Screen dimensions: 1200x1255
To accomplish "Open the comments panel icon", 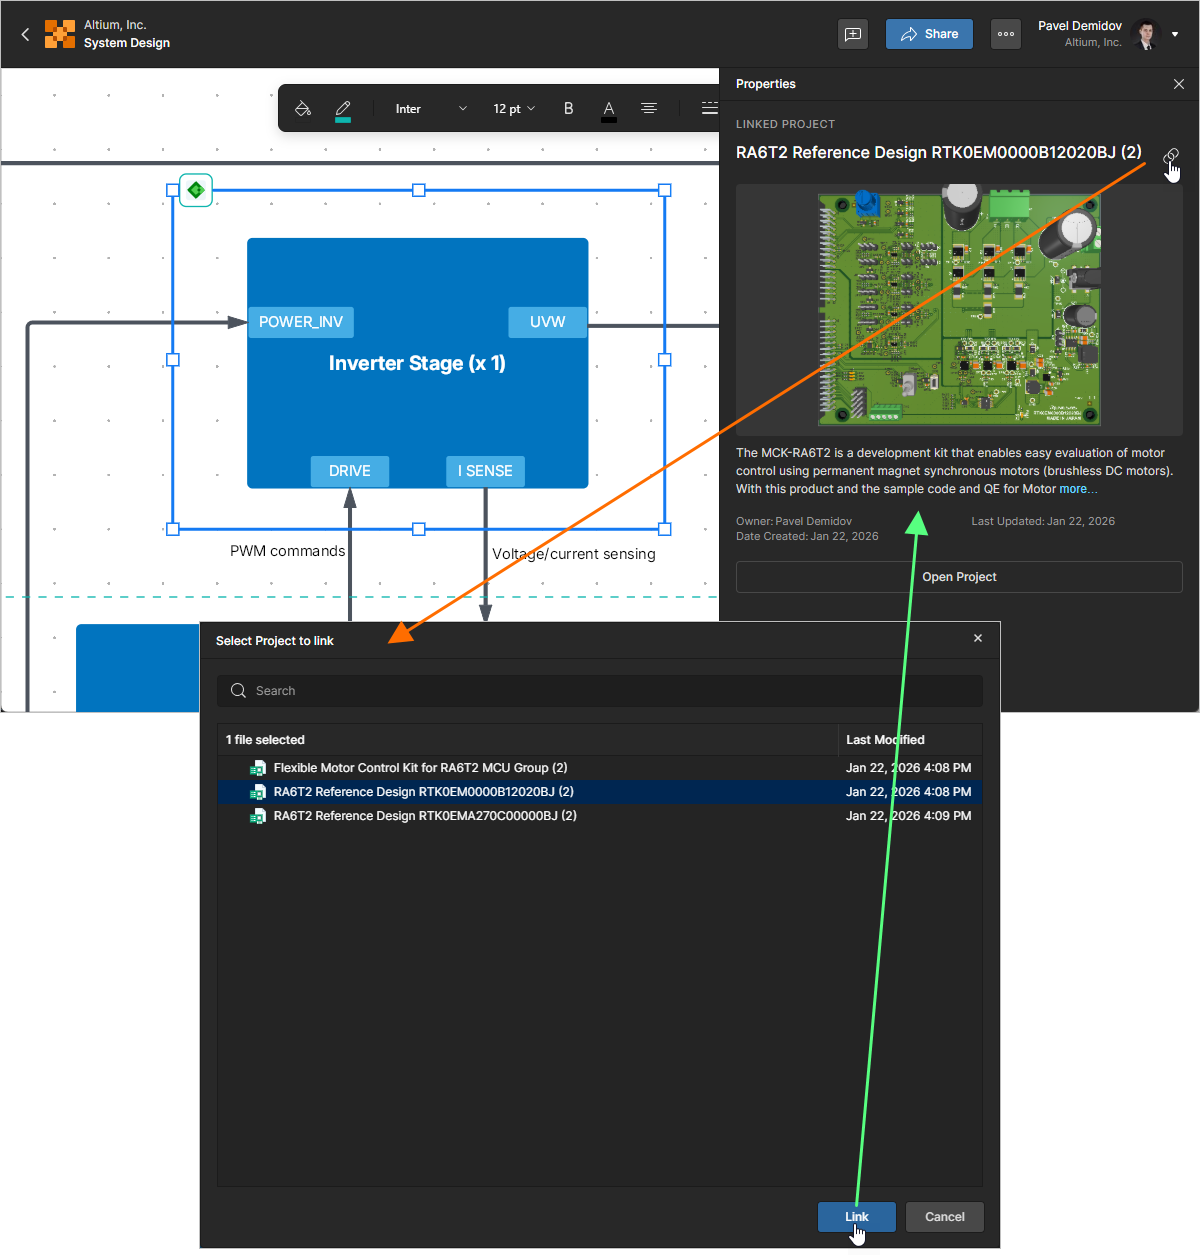I will [853, 34].
